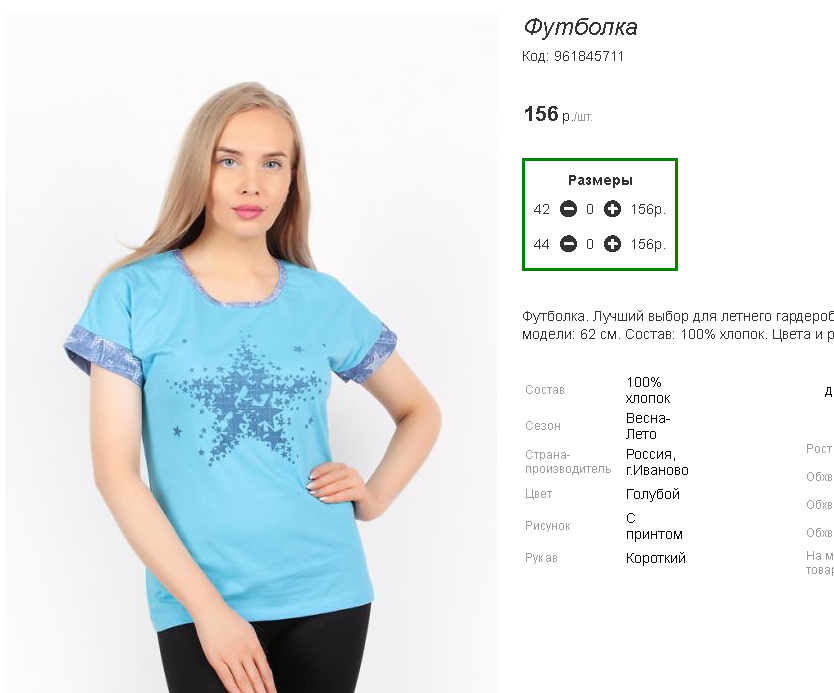Screen dimensions: 834x693
Task: Click the size 44 quantity value
Action: (x=590, y=245)
